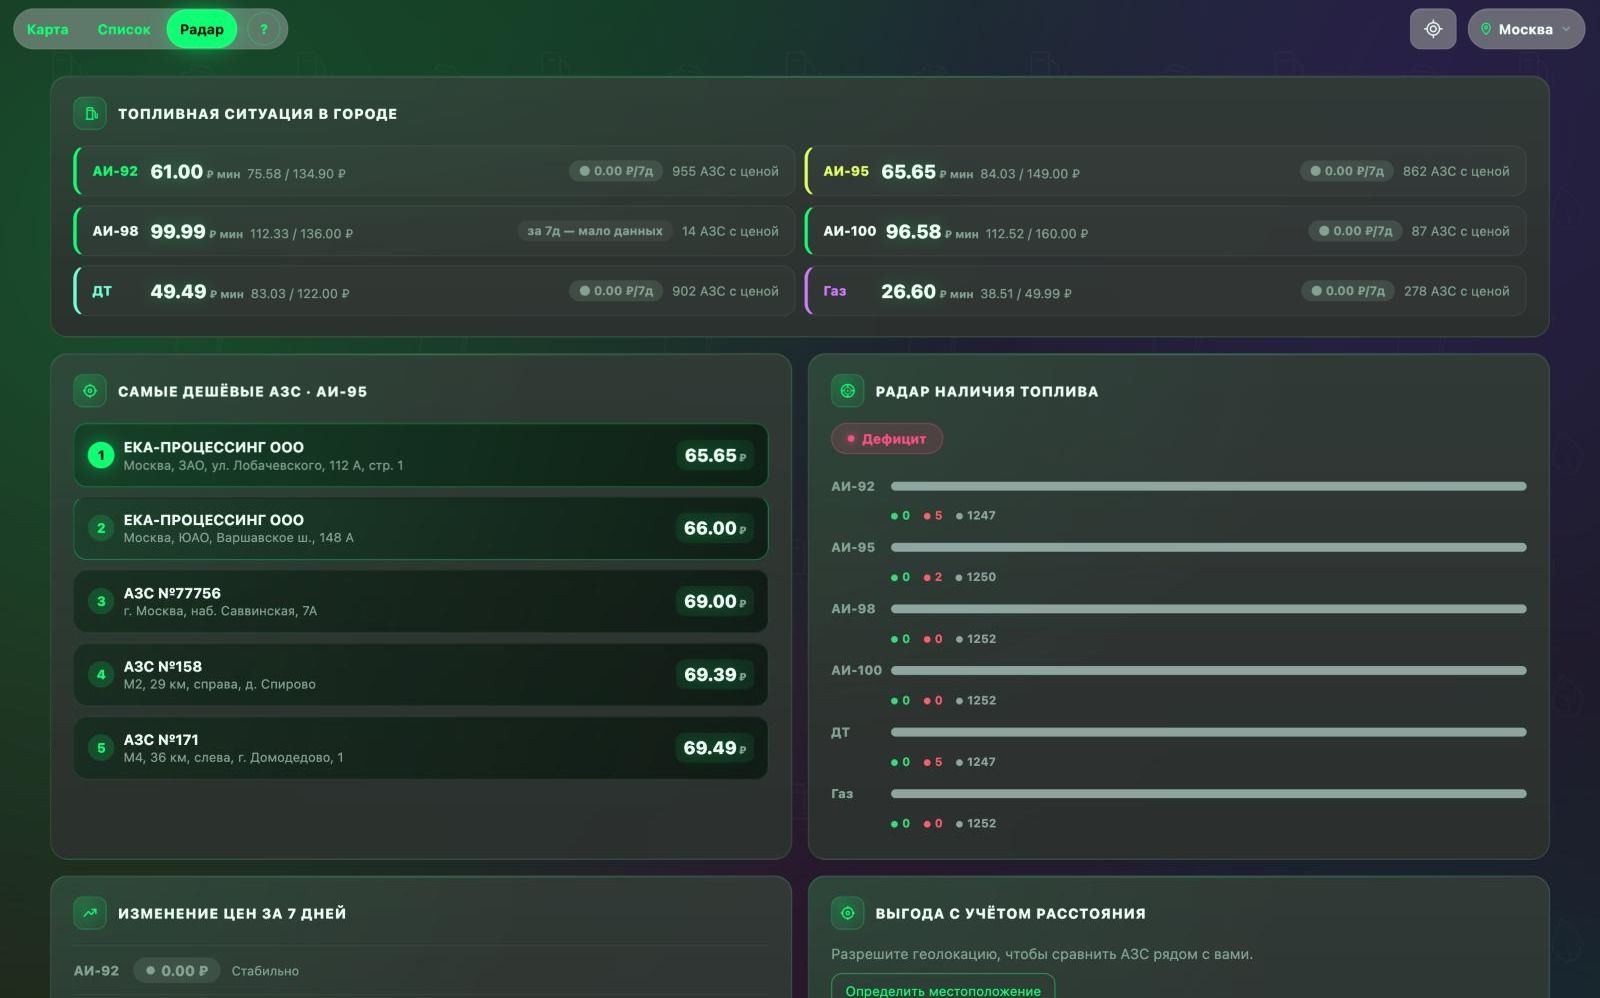Open the АЗС №171 station row
Viewport: 1600px width, 998px height.
pos(421,748)
